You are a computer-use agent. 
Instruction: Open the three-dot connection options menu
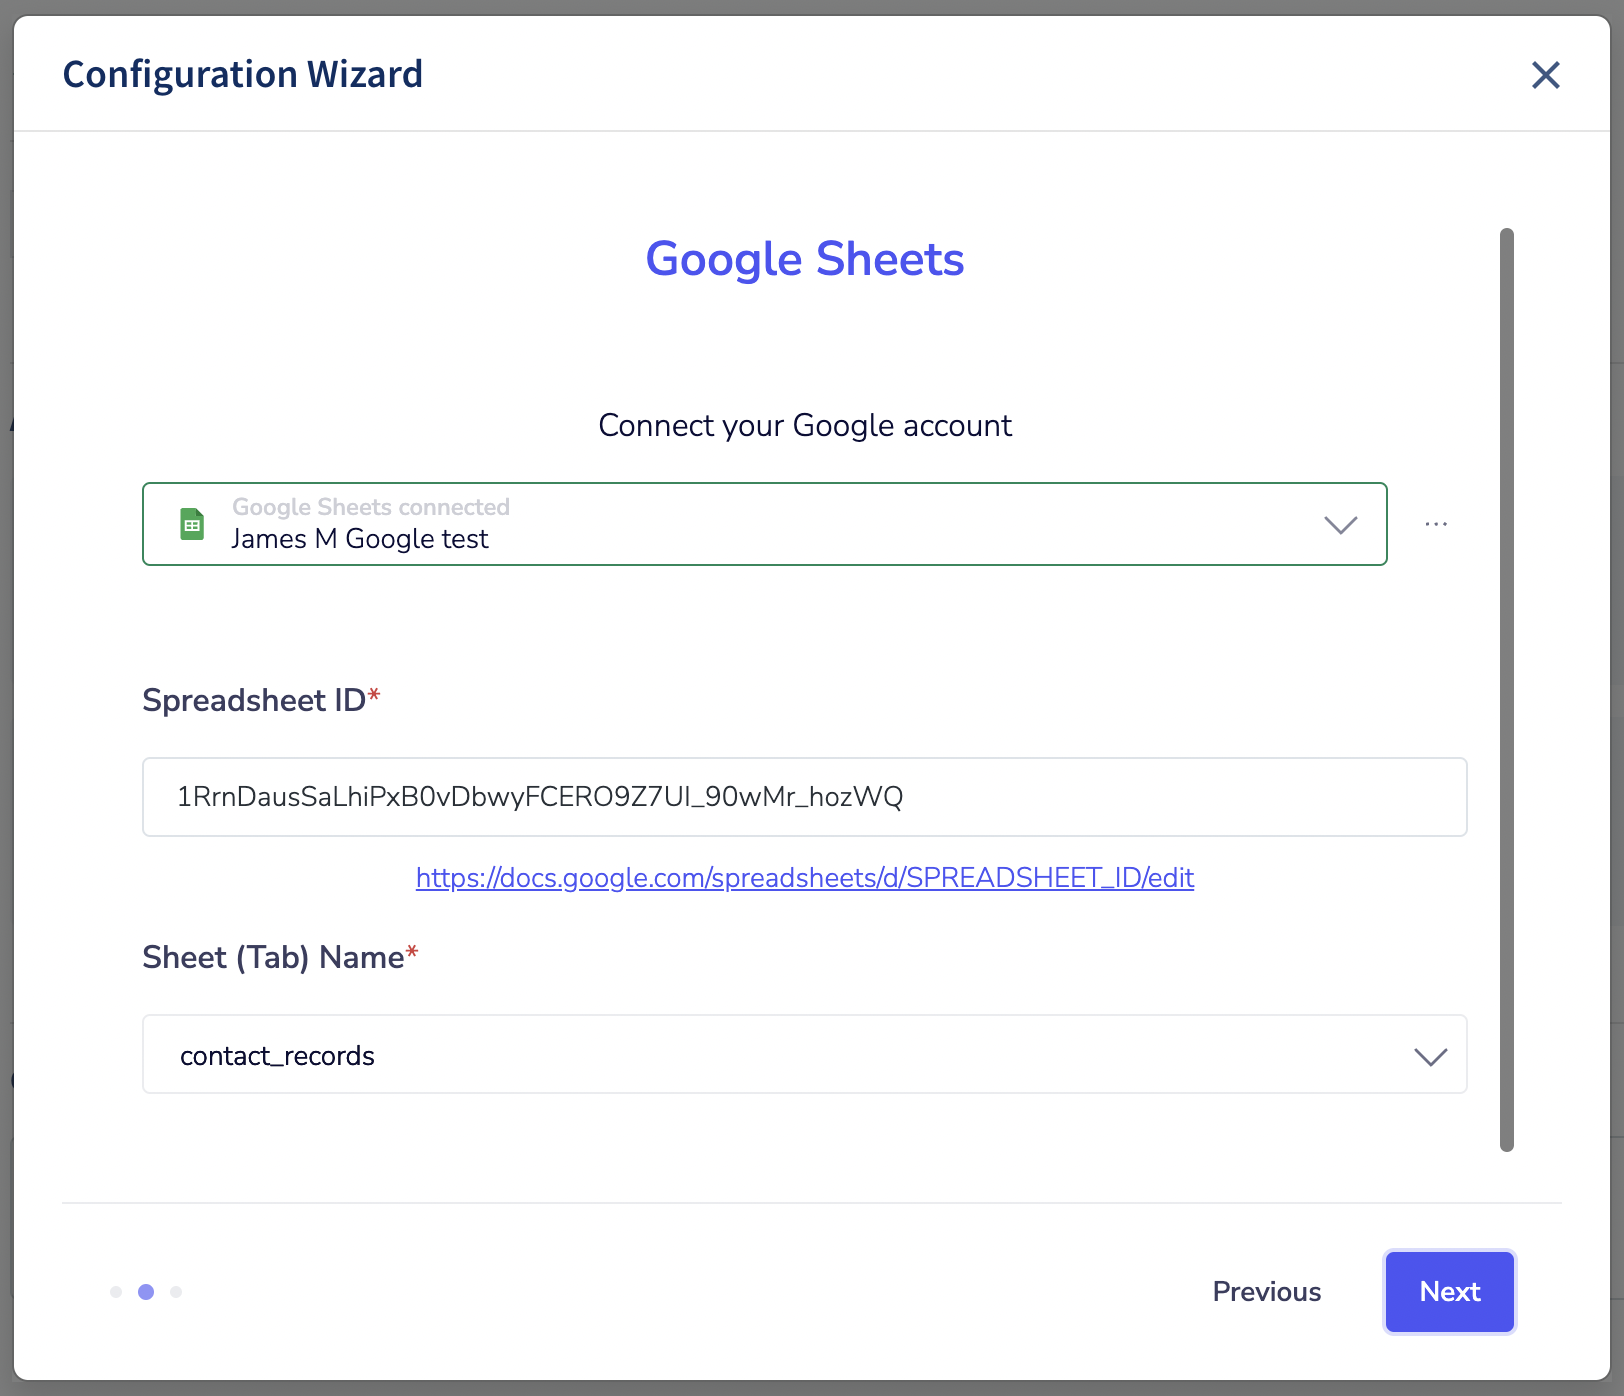pyautogui.click(x=1436, y=524)
